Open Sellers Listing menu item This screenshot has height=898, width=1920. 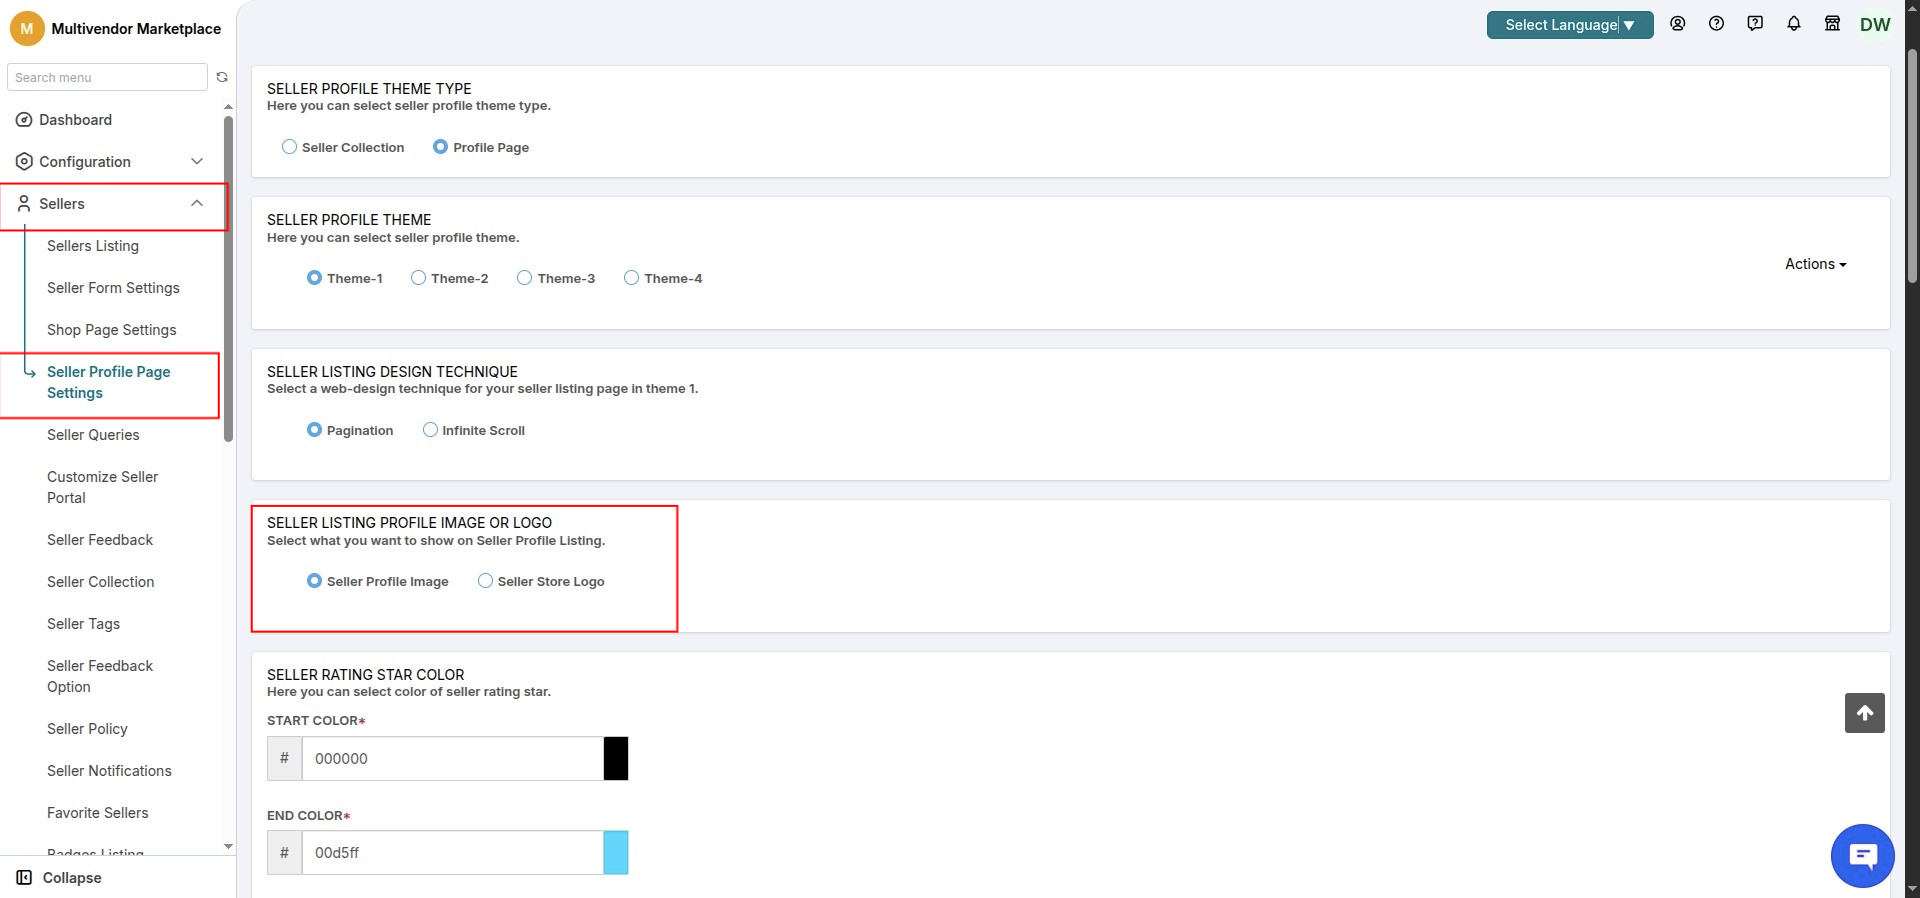tap(93, 246)
